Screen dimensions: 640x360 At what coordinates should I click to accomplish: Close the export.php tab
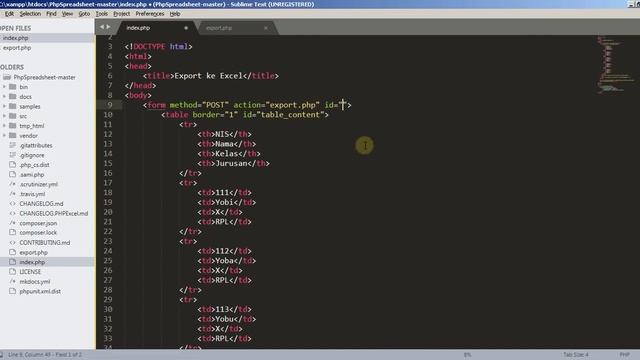click(266, 28)
